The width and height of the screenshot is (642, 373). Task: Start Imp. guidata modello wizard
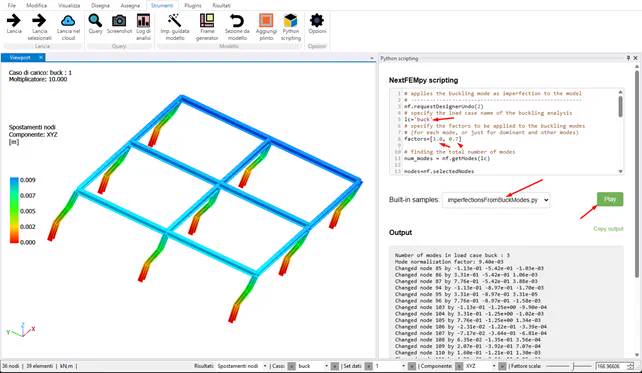[174, 20]
